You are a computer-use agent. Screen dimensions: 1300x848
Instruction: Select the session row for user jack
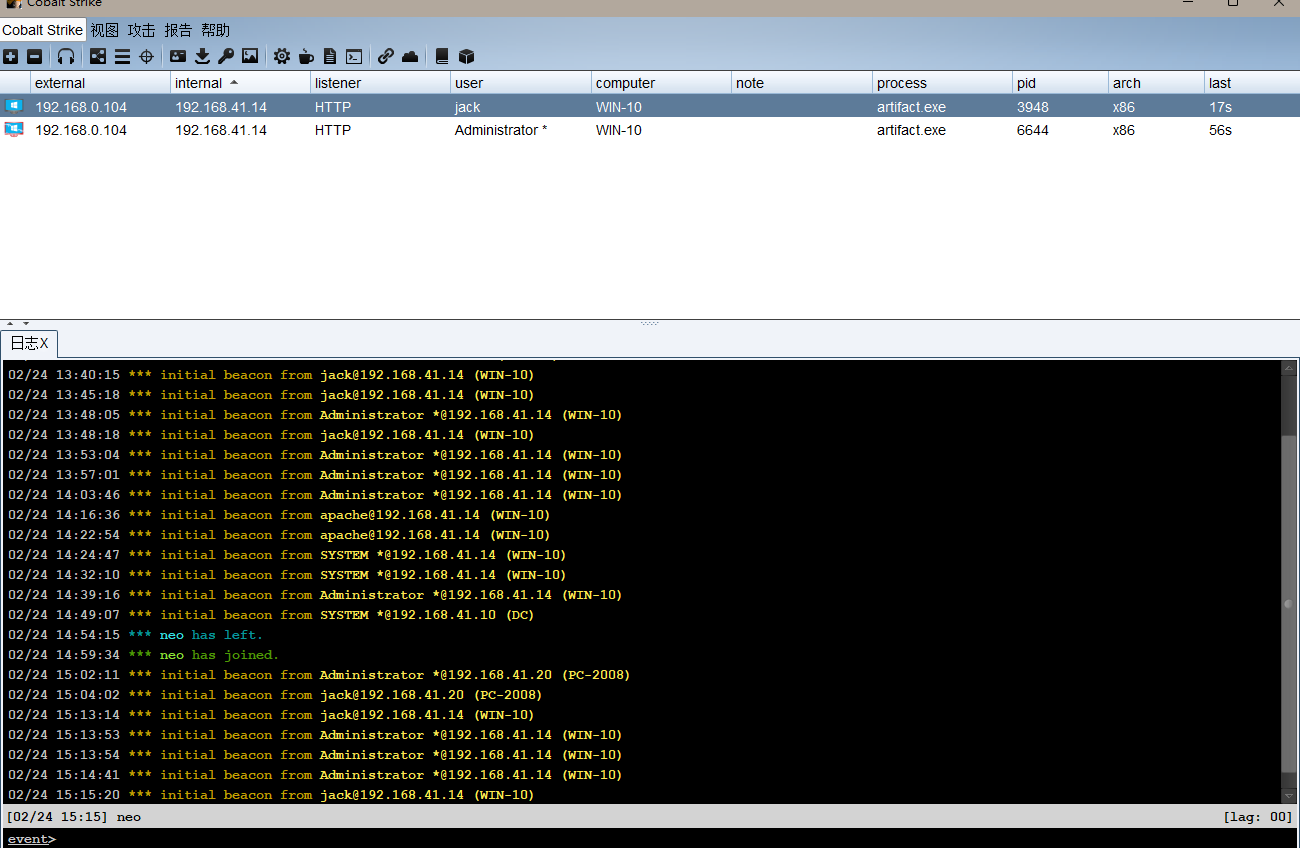[650, 106]
